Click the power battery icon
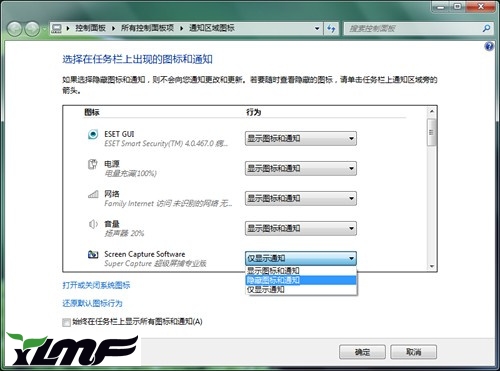 tap(93, 164)
